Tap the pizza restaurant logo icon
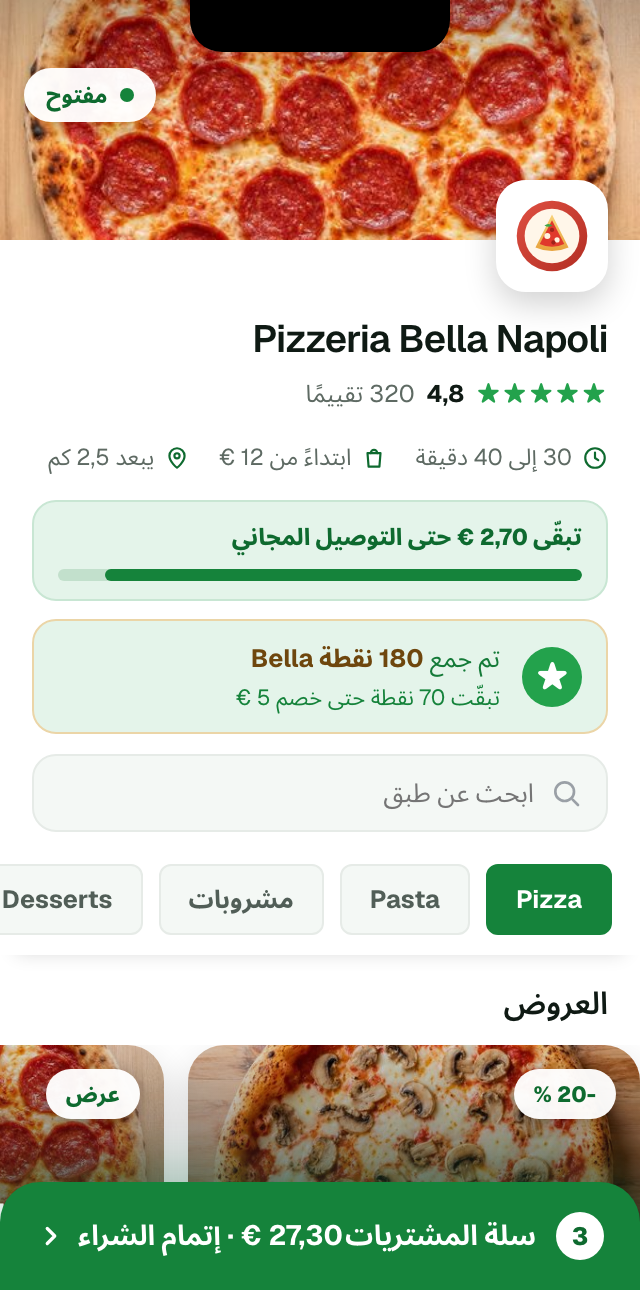Image resolution: width=640 pixels, height=1290 pixels. tap(552, 236)
